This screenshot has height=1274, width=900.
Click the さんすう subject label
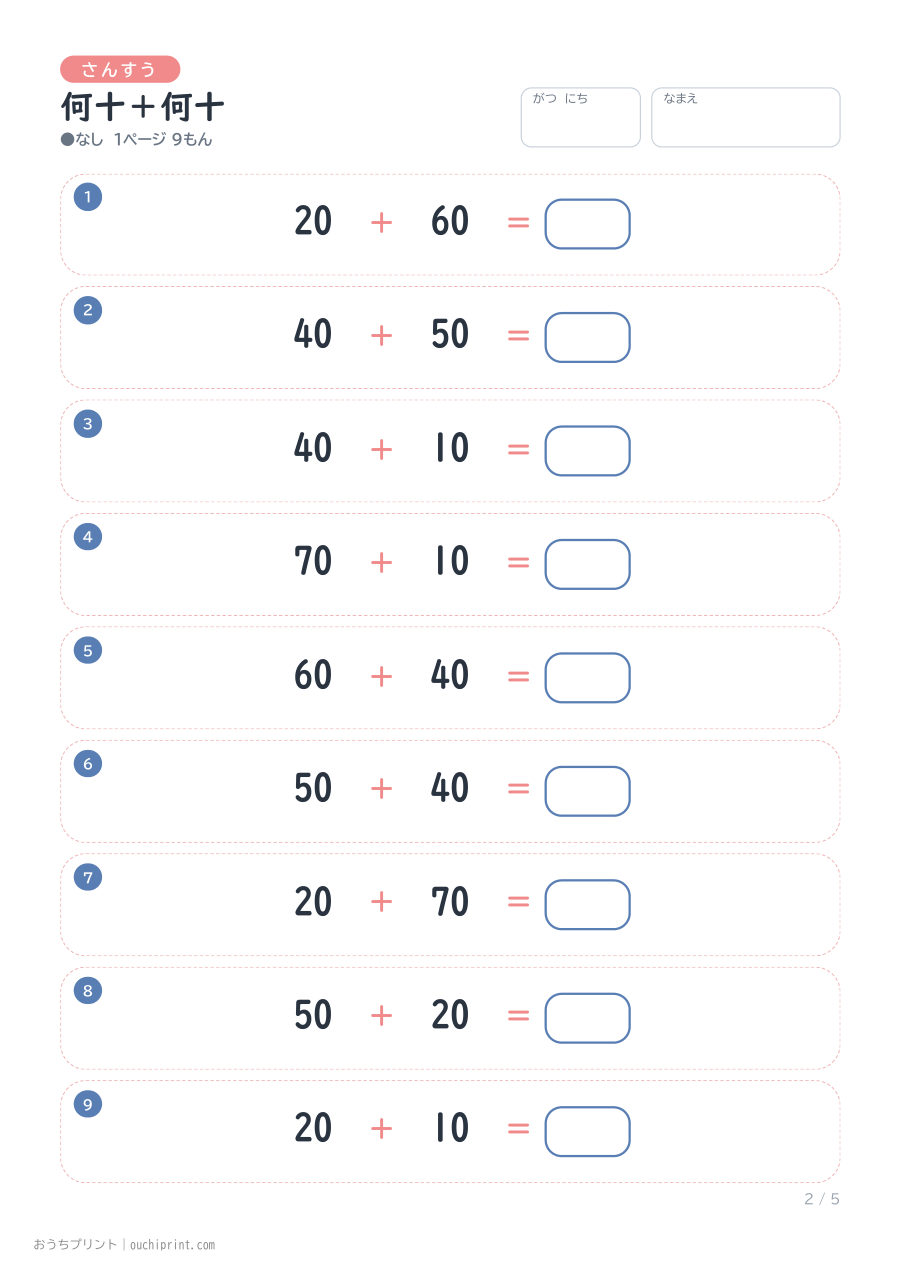click(120, 69)
